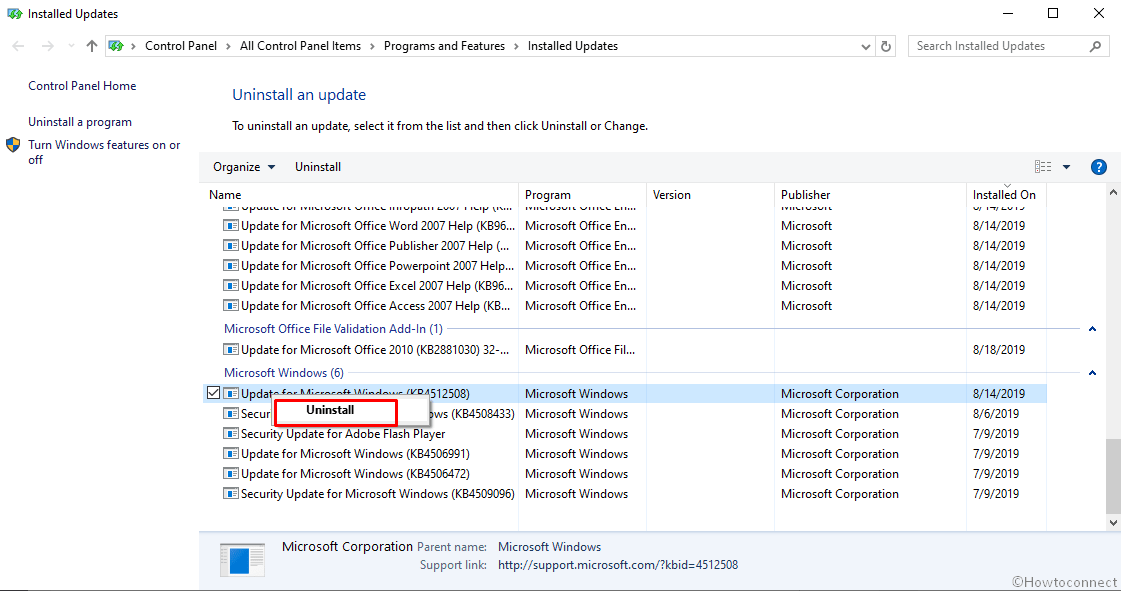Click icon of KB4512508 update row
The width and height of the screenshot is (1121, 591).
click(230, 394)
